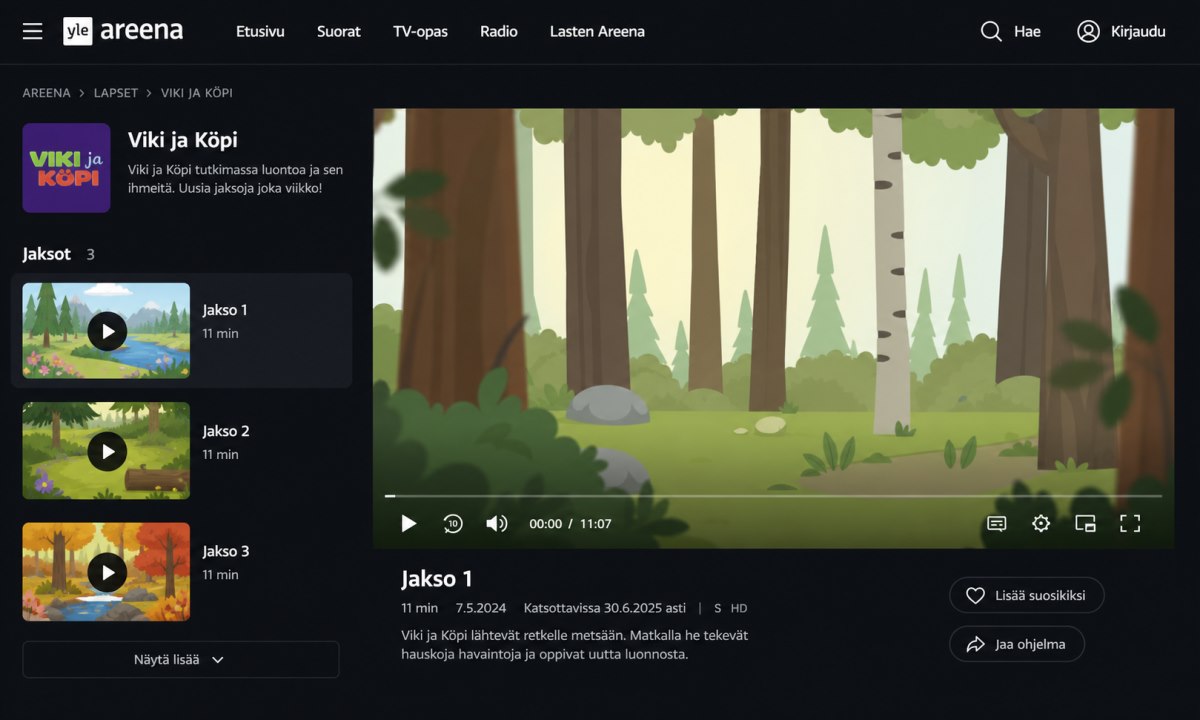Share the show via Jaa ohjelma

(1017, 644)
